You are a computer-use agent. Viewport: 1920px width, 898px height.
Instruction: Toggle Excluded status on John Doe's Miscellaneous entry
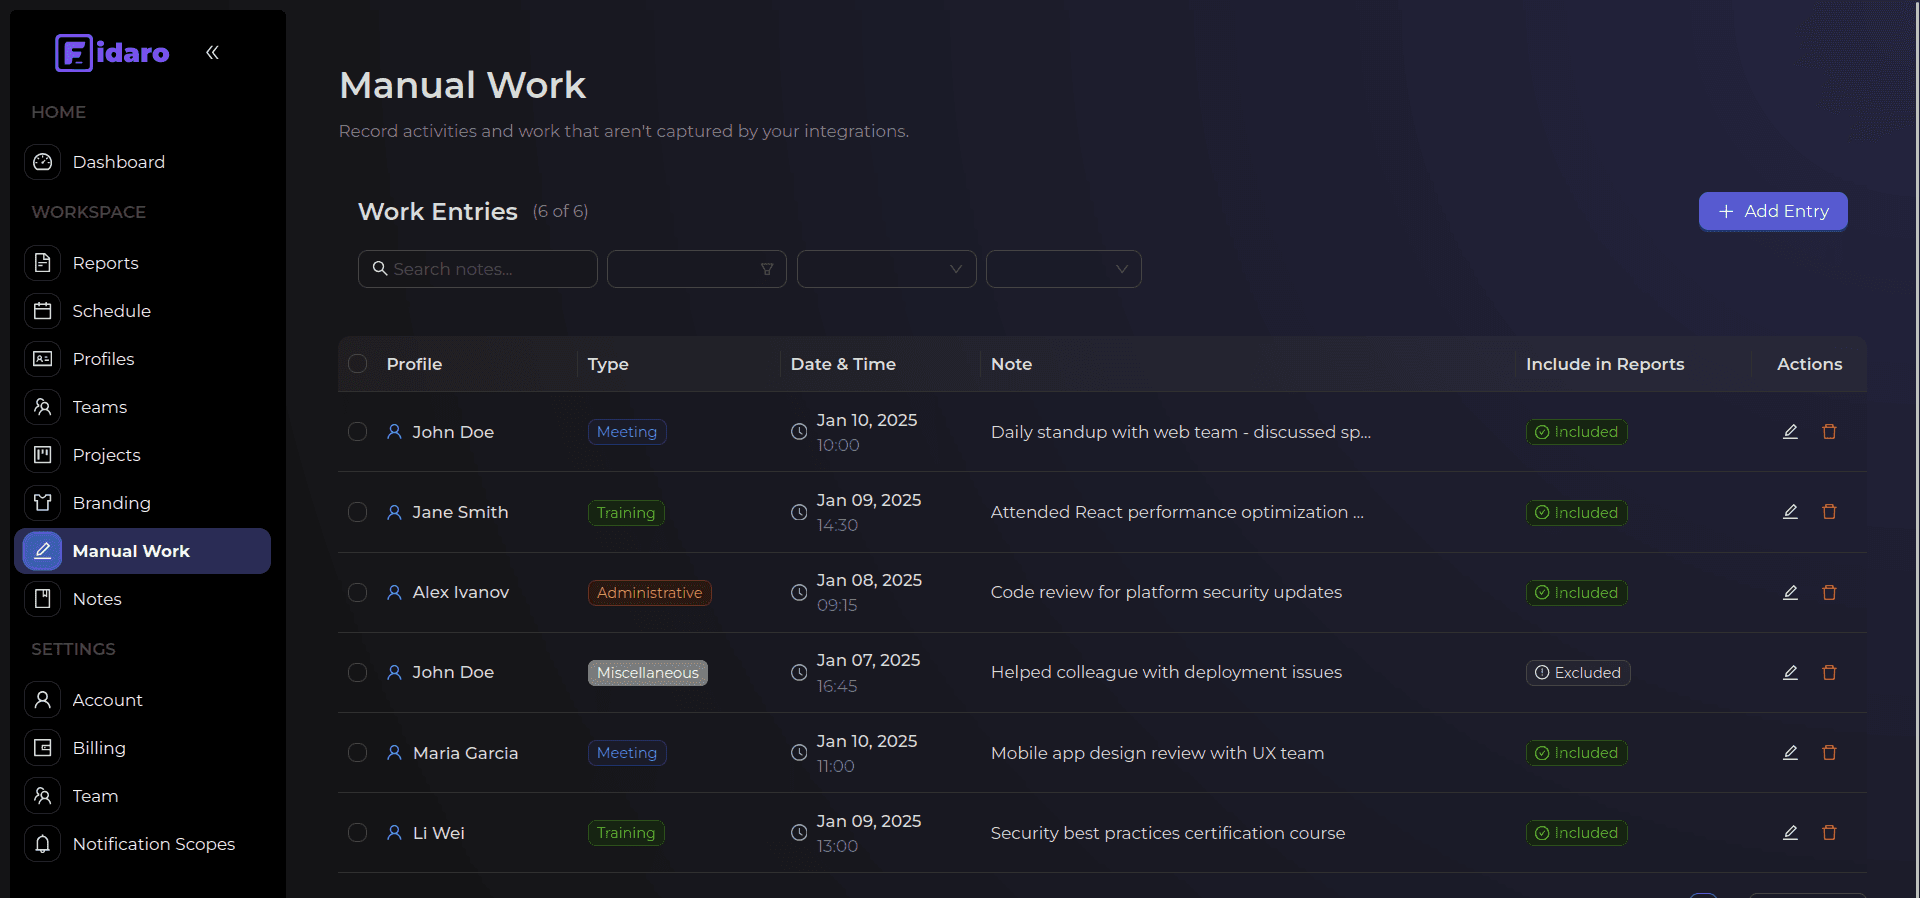click(x=1577, y=673)
